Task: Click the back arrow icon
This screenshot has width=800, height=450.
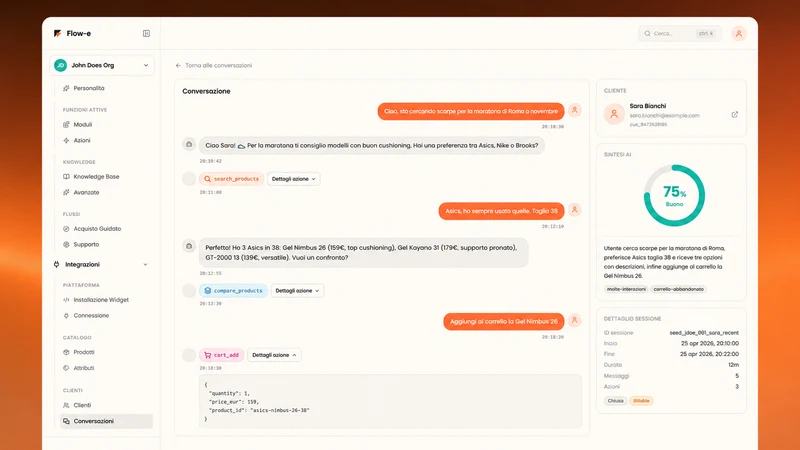Action: 178,65
